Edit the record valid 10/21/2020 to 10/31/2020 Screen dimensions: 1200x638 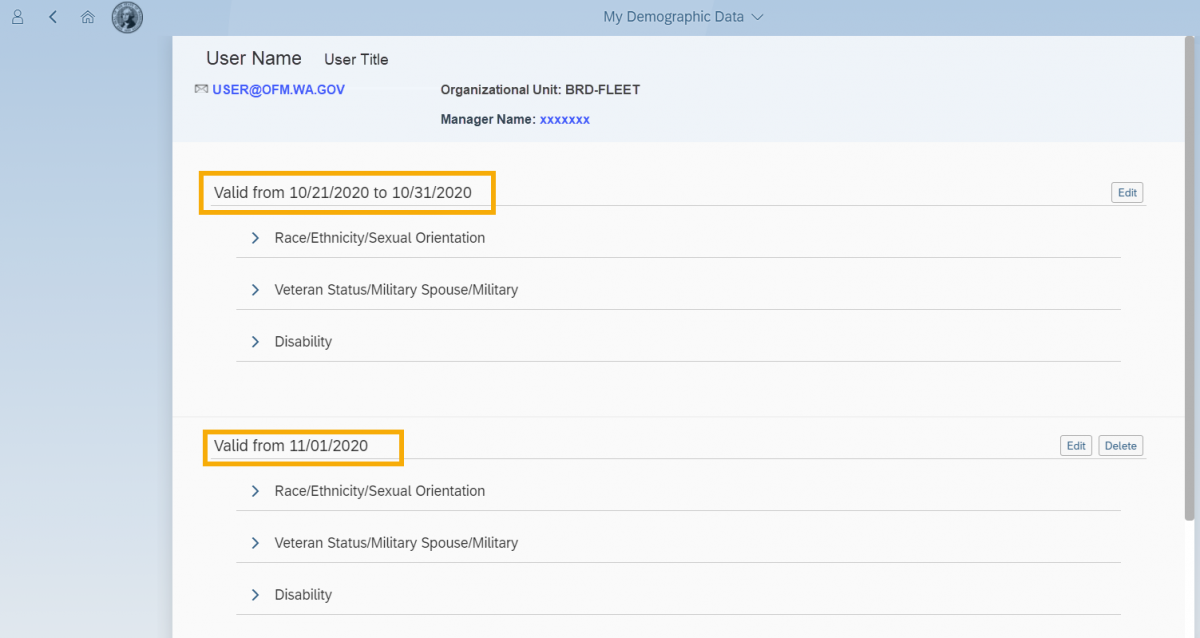coord(1127,192)
